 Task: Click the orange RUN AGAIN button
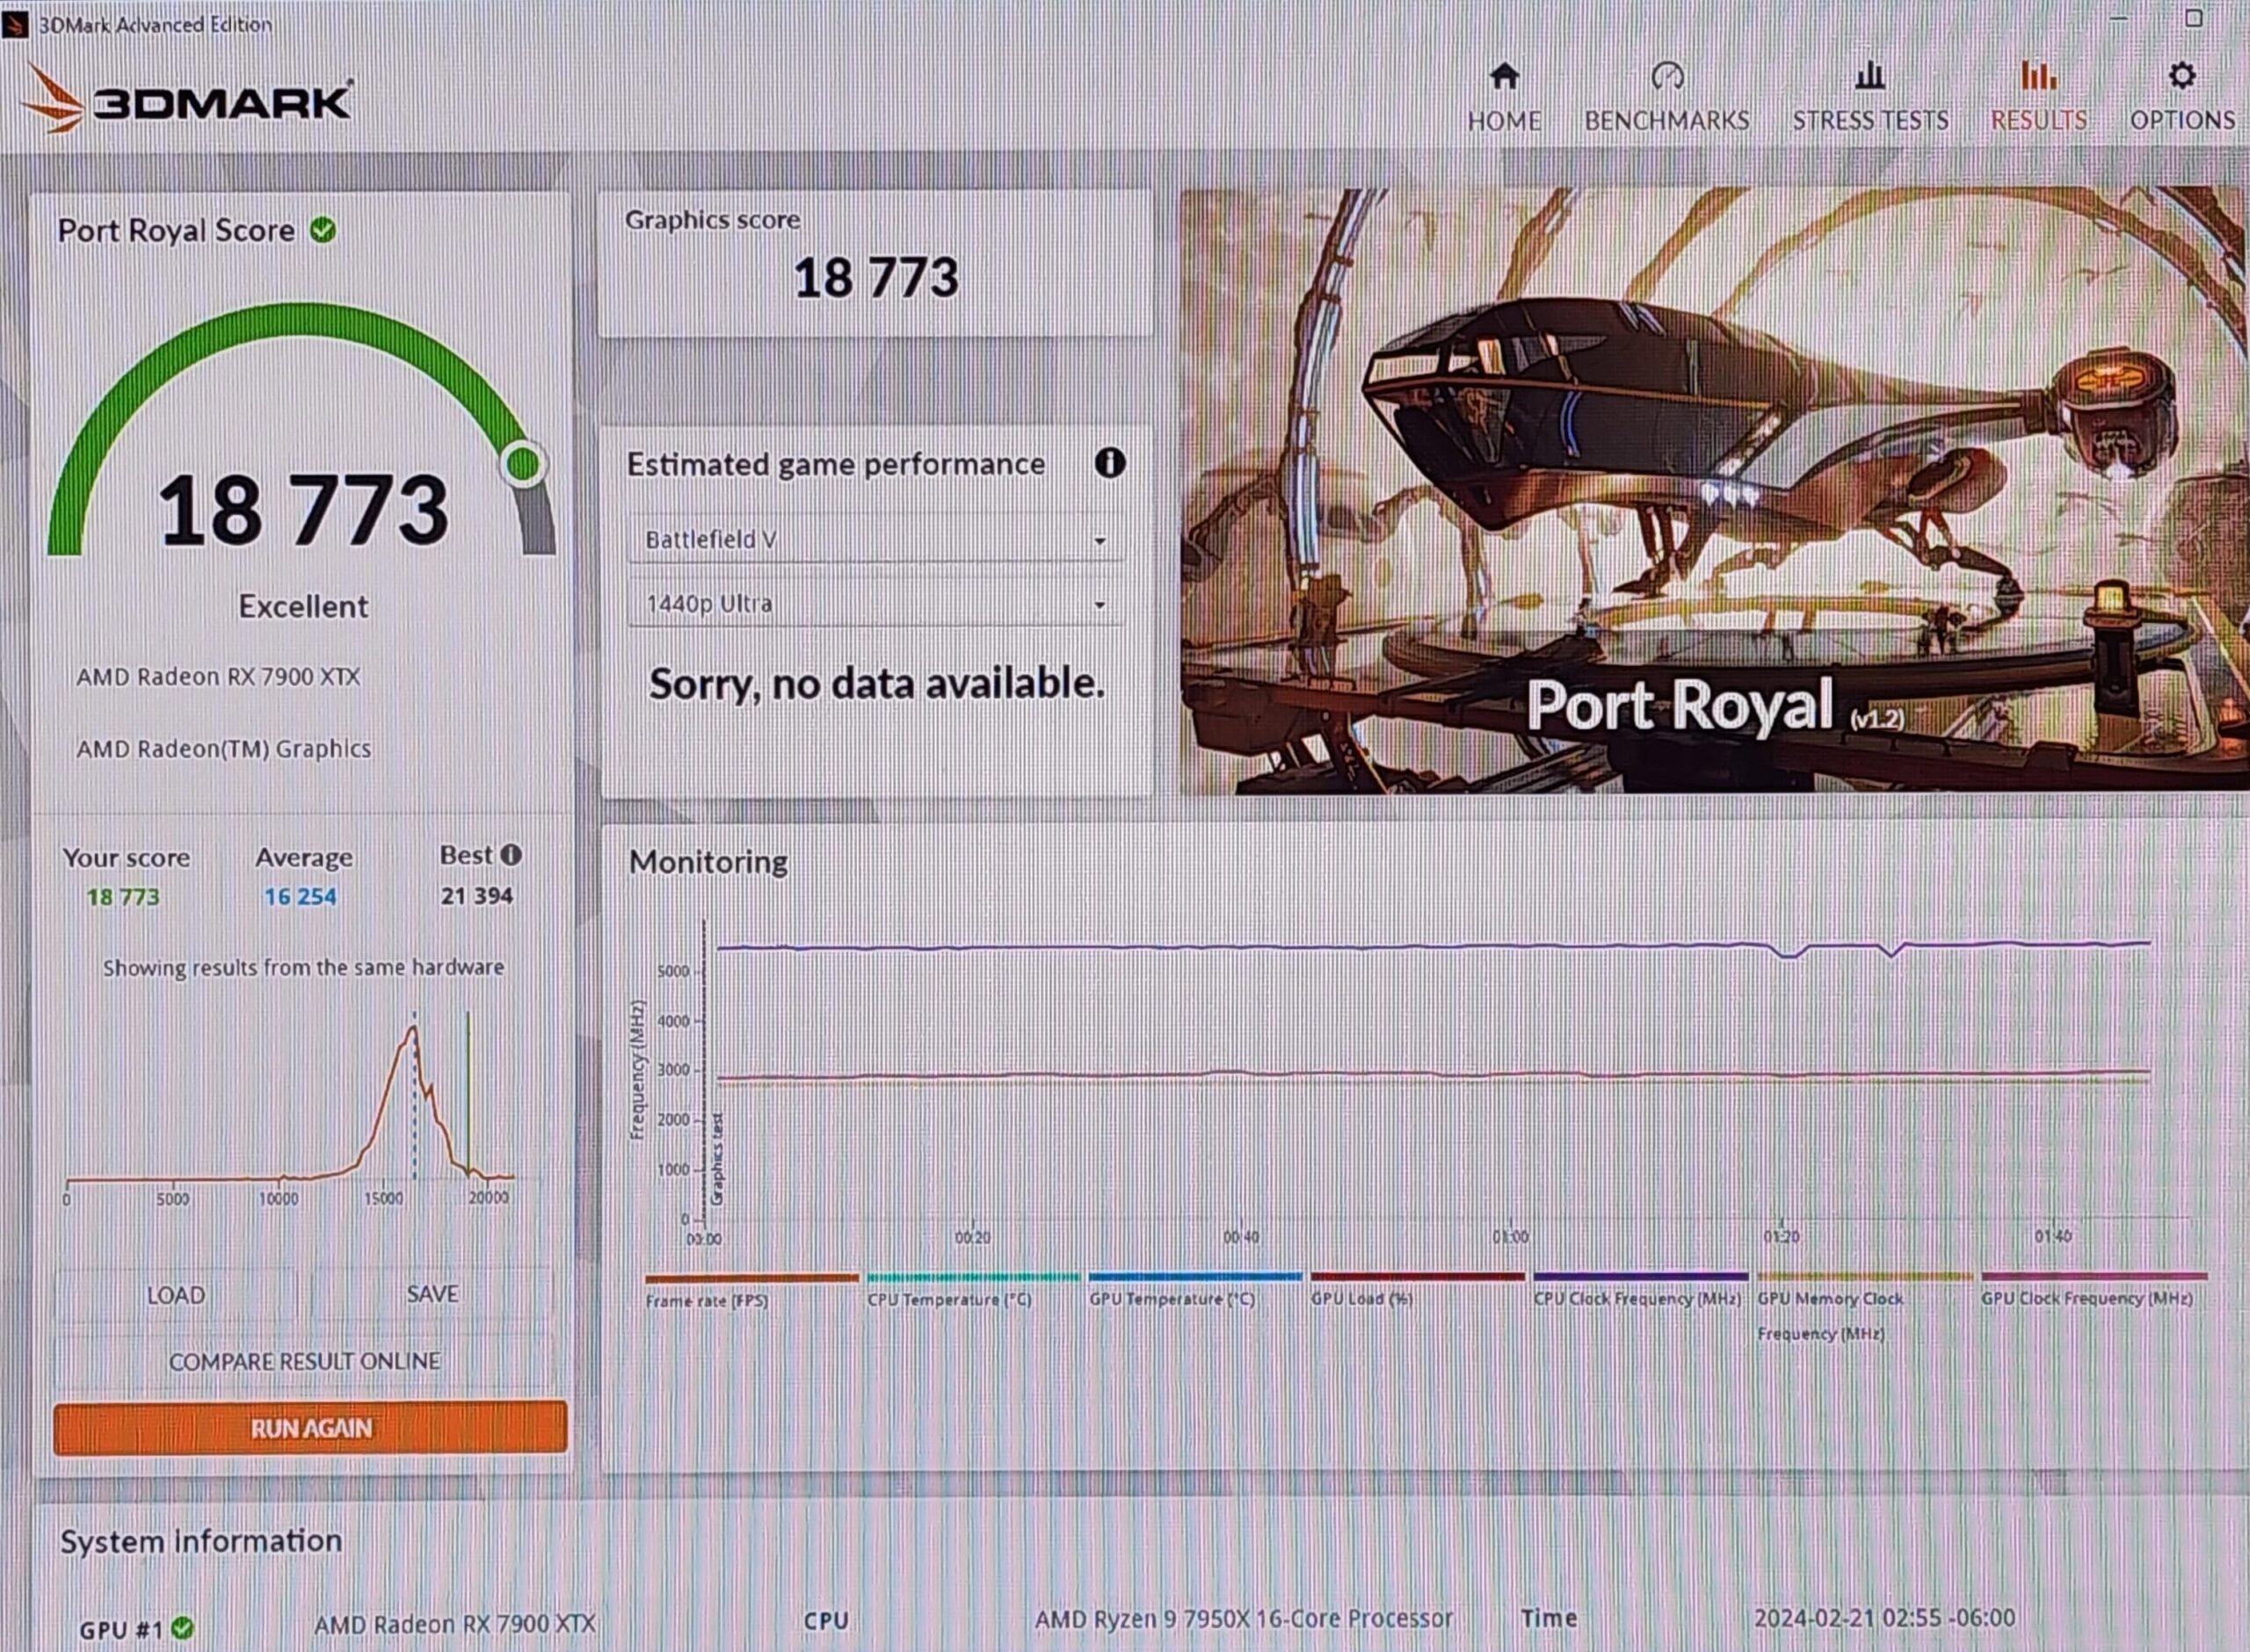(x=310, y=1428)
